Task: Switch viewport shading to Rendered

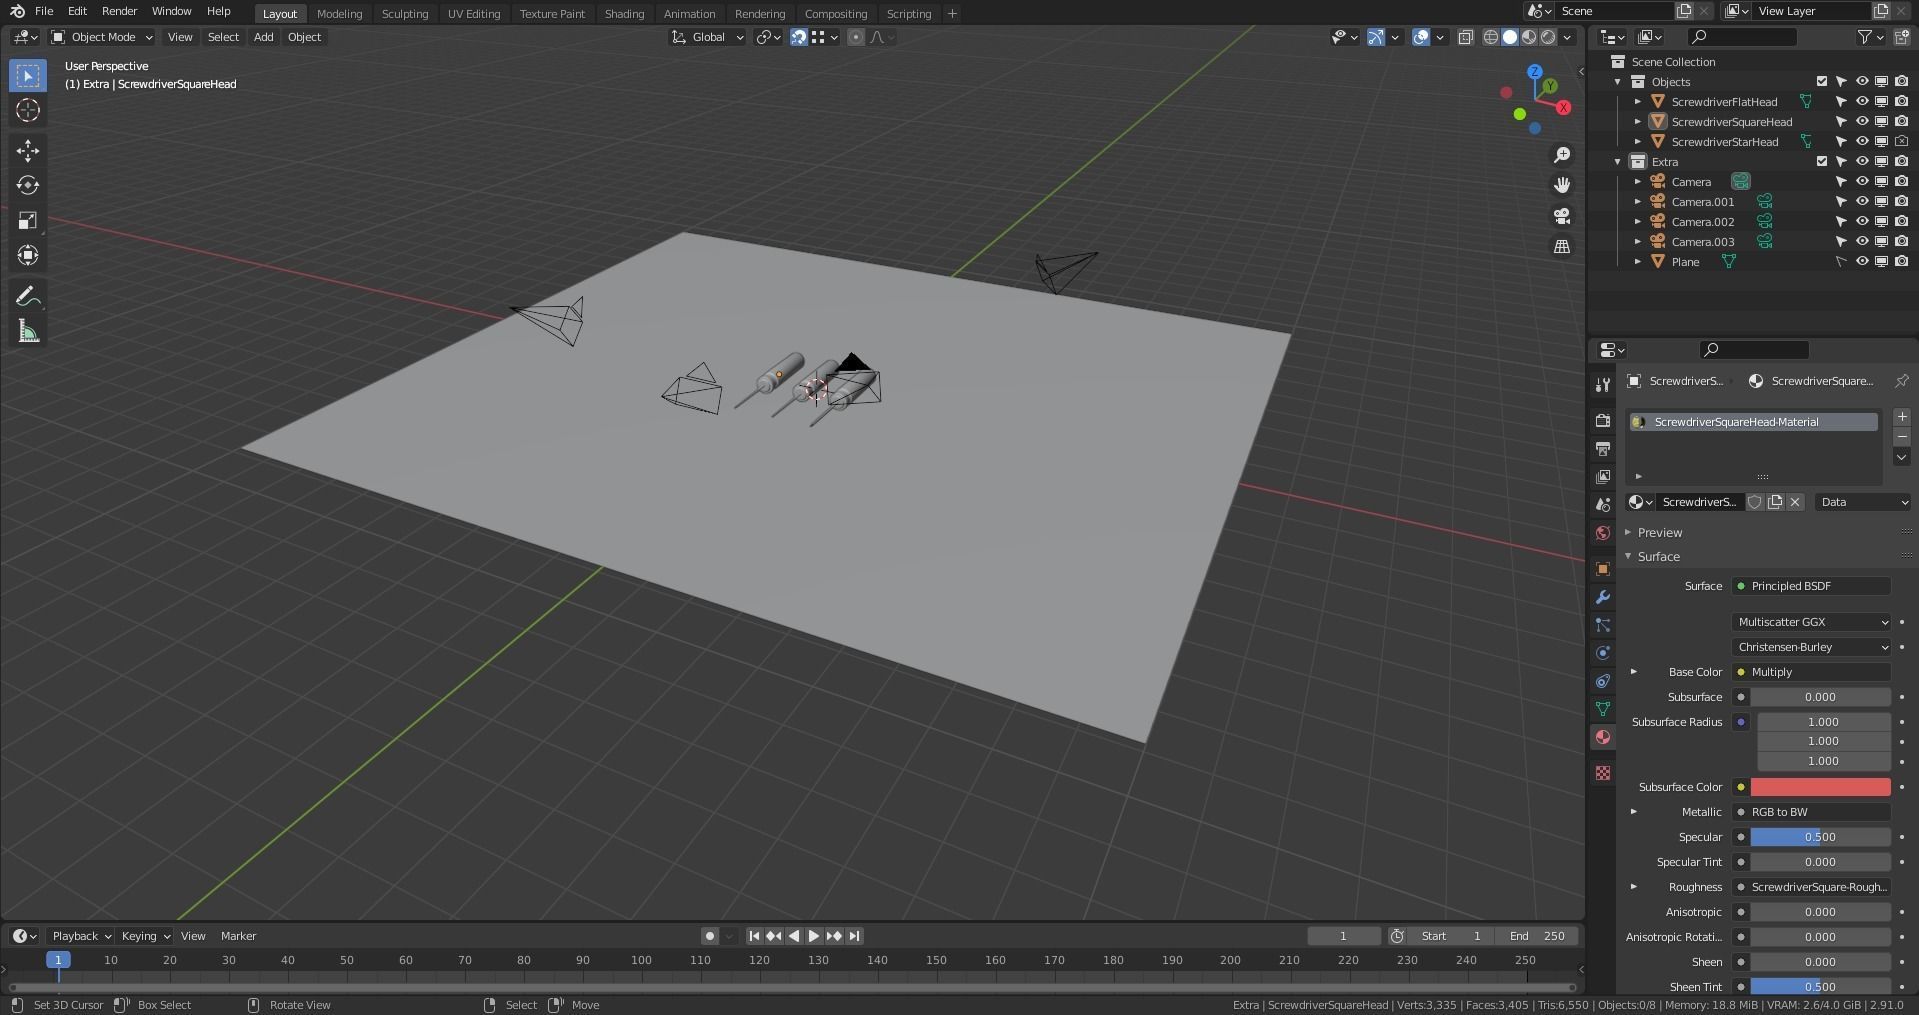Action: 1548,37
